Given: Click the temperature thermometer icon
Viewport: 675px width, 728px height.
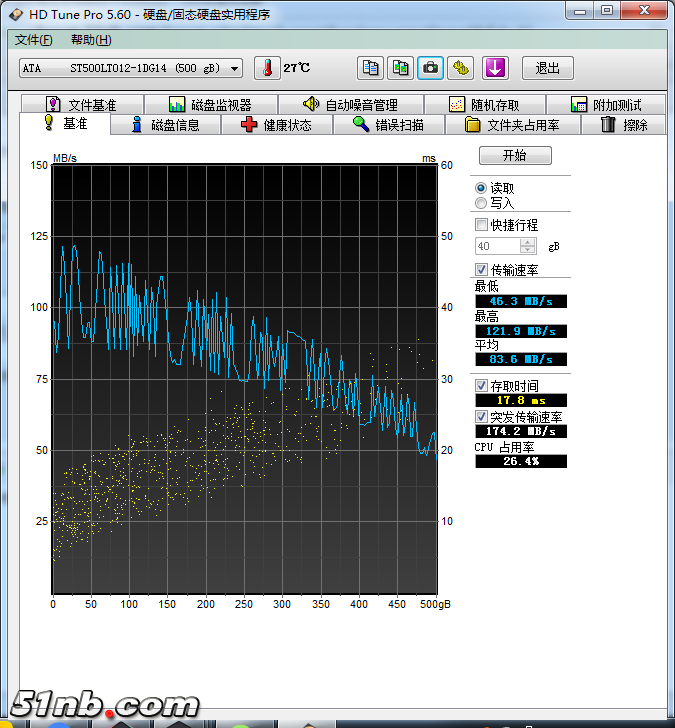Looking at the screenshot, I should (267, 68).
